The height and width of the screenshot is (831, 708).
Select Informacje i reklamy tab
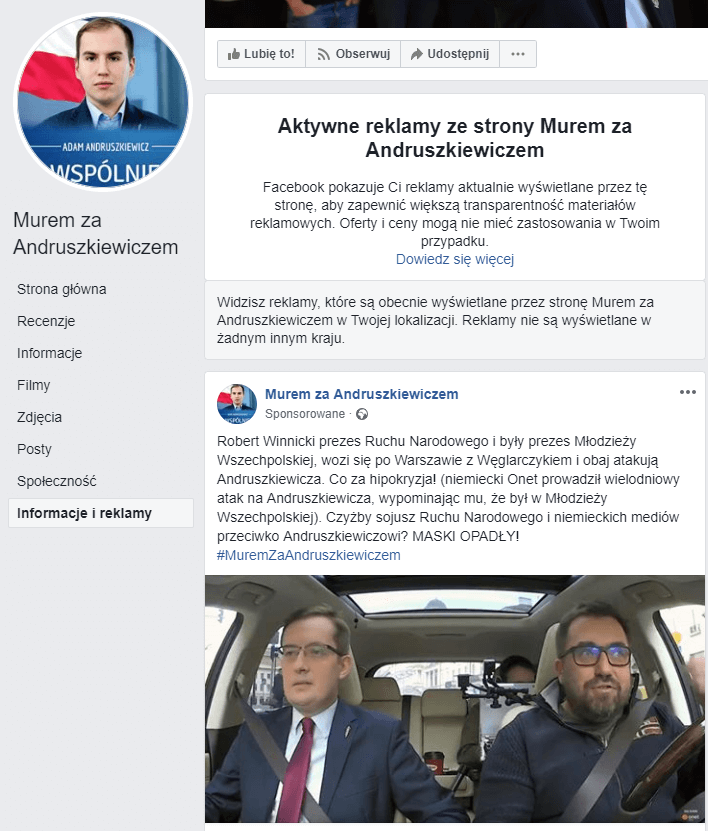click(x=101, y=513)
